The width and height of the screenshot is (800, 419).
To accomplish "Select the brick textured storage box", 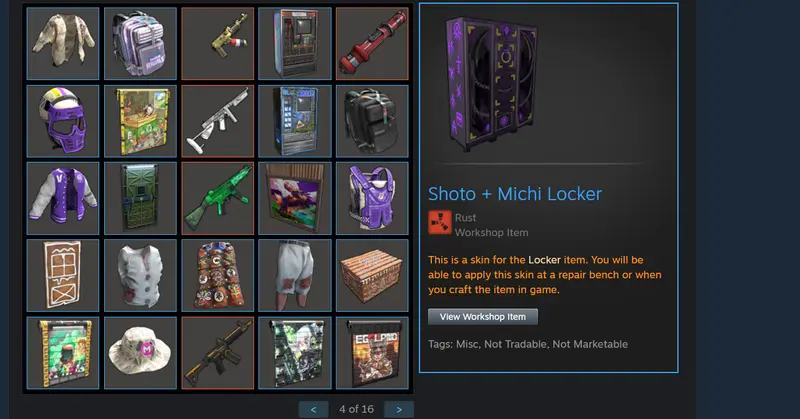I will point(372,276).
